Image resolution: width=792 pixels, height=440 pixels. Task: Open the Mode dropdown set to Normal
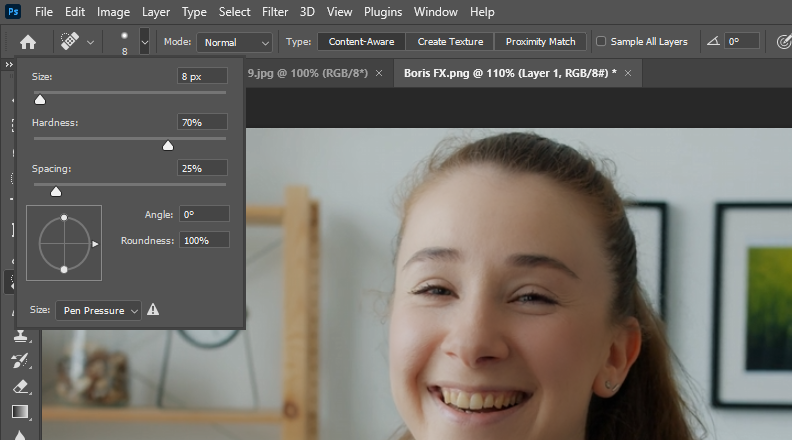click(x=235, y=42)
